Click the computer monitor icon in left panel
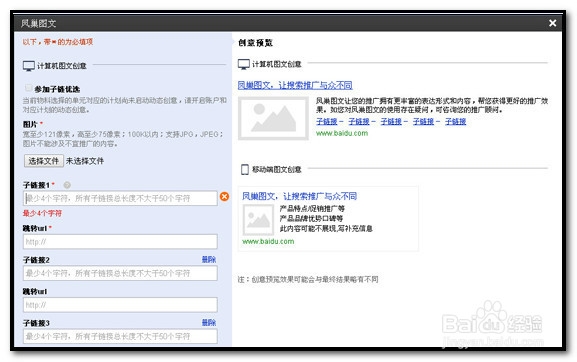This screenshot has width=577, height=362. pos(29,66)
